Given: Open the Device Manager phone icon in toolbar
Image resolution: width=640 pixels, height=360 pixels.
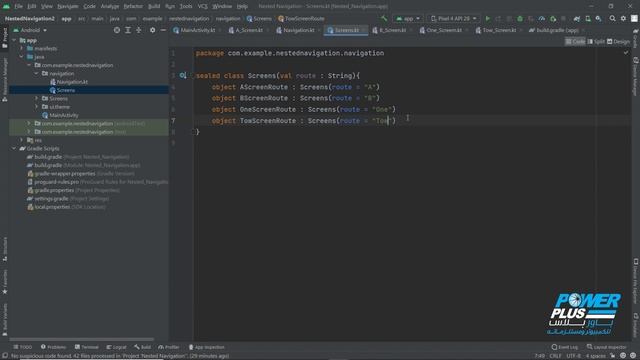Looking at the screenshot, I should pyautogui.click(x=588, y=19).
